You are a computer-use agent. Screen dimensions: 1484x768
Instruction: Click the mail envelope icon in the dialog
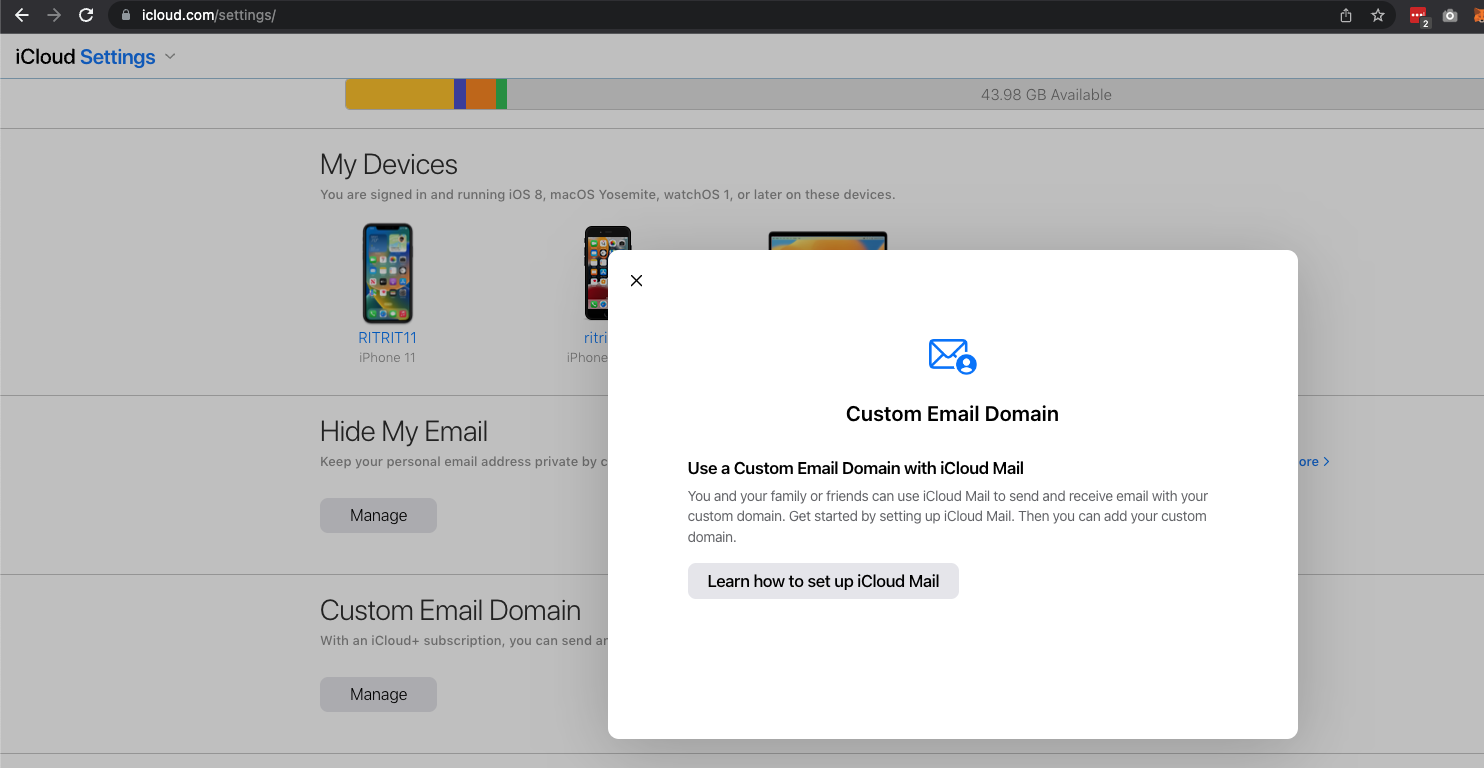point(952,356)
